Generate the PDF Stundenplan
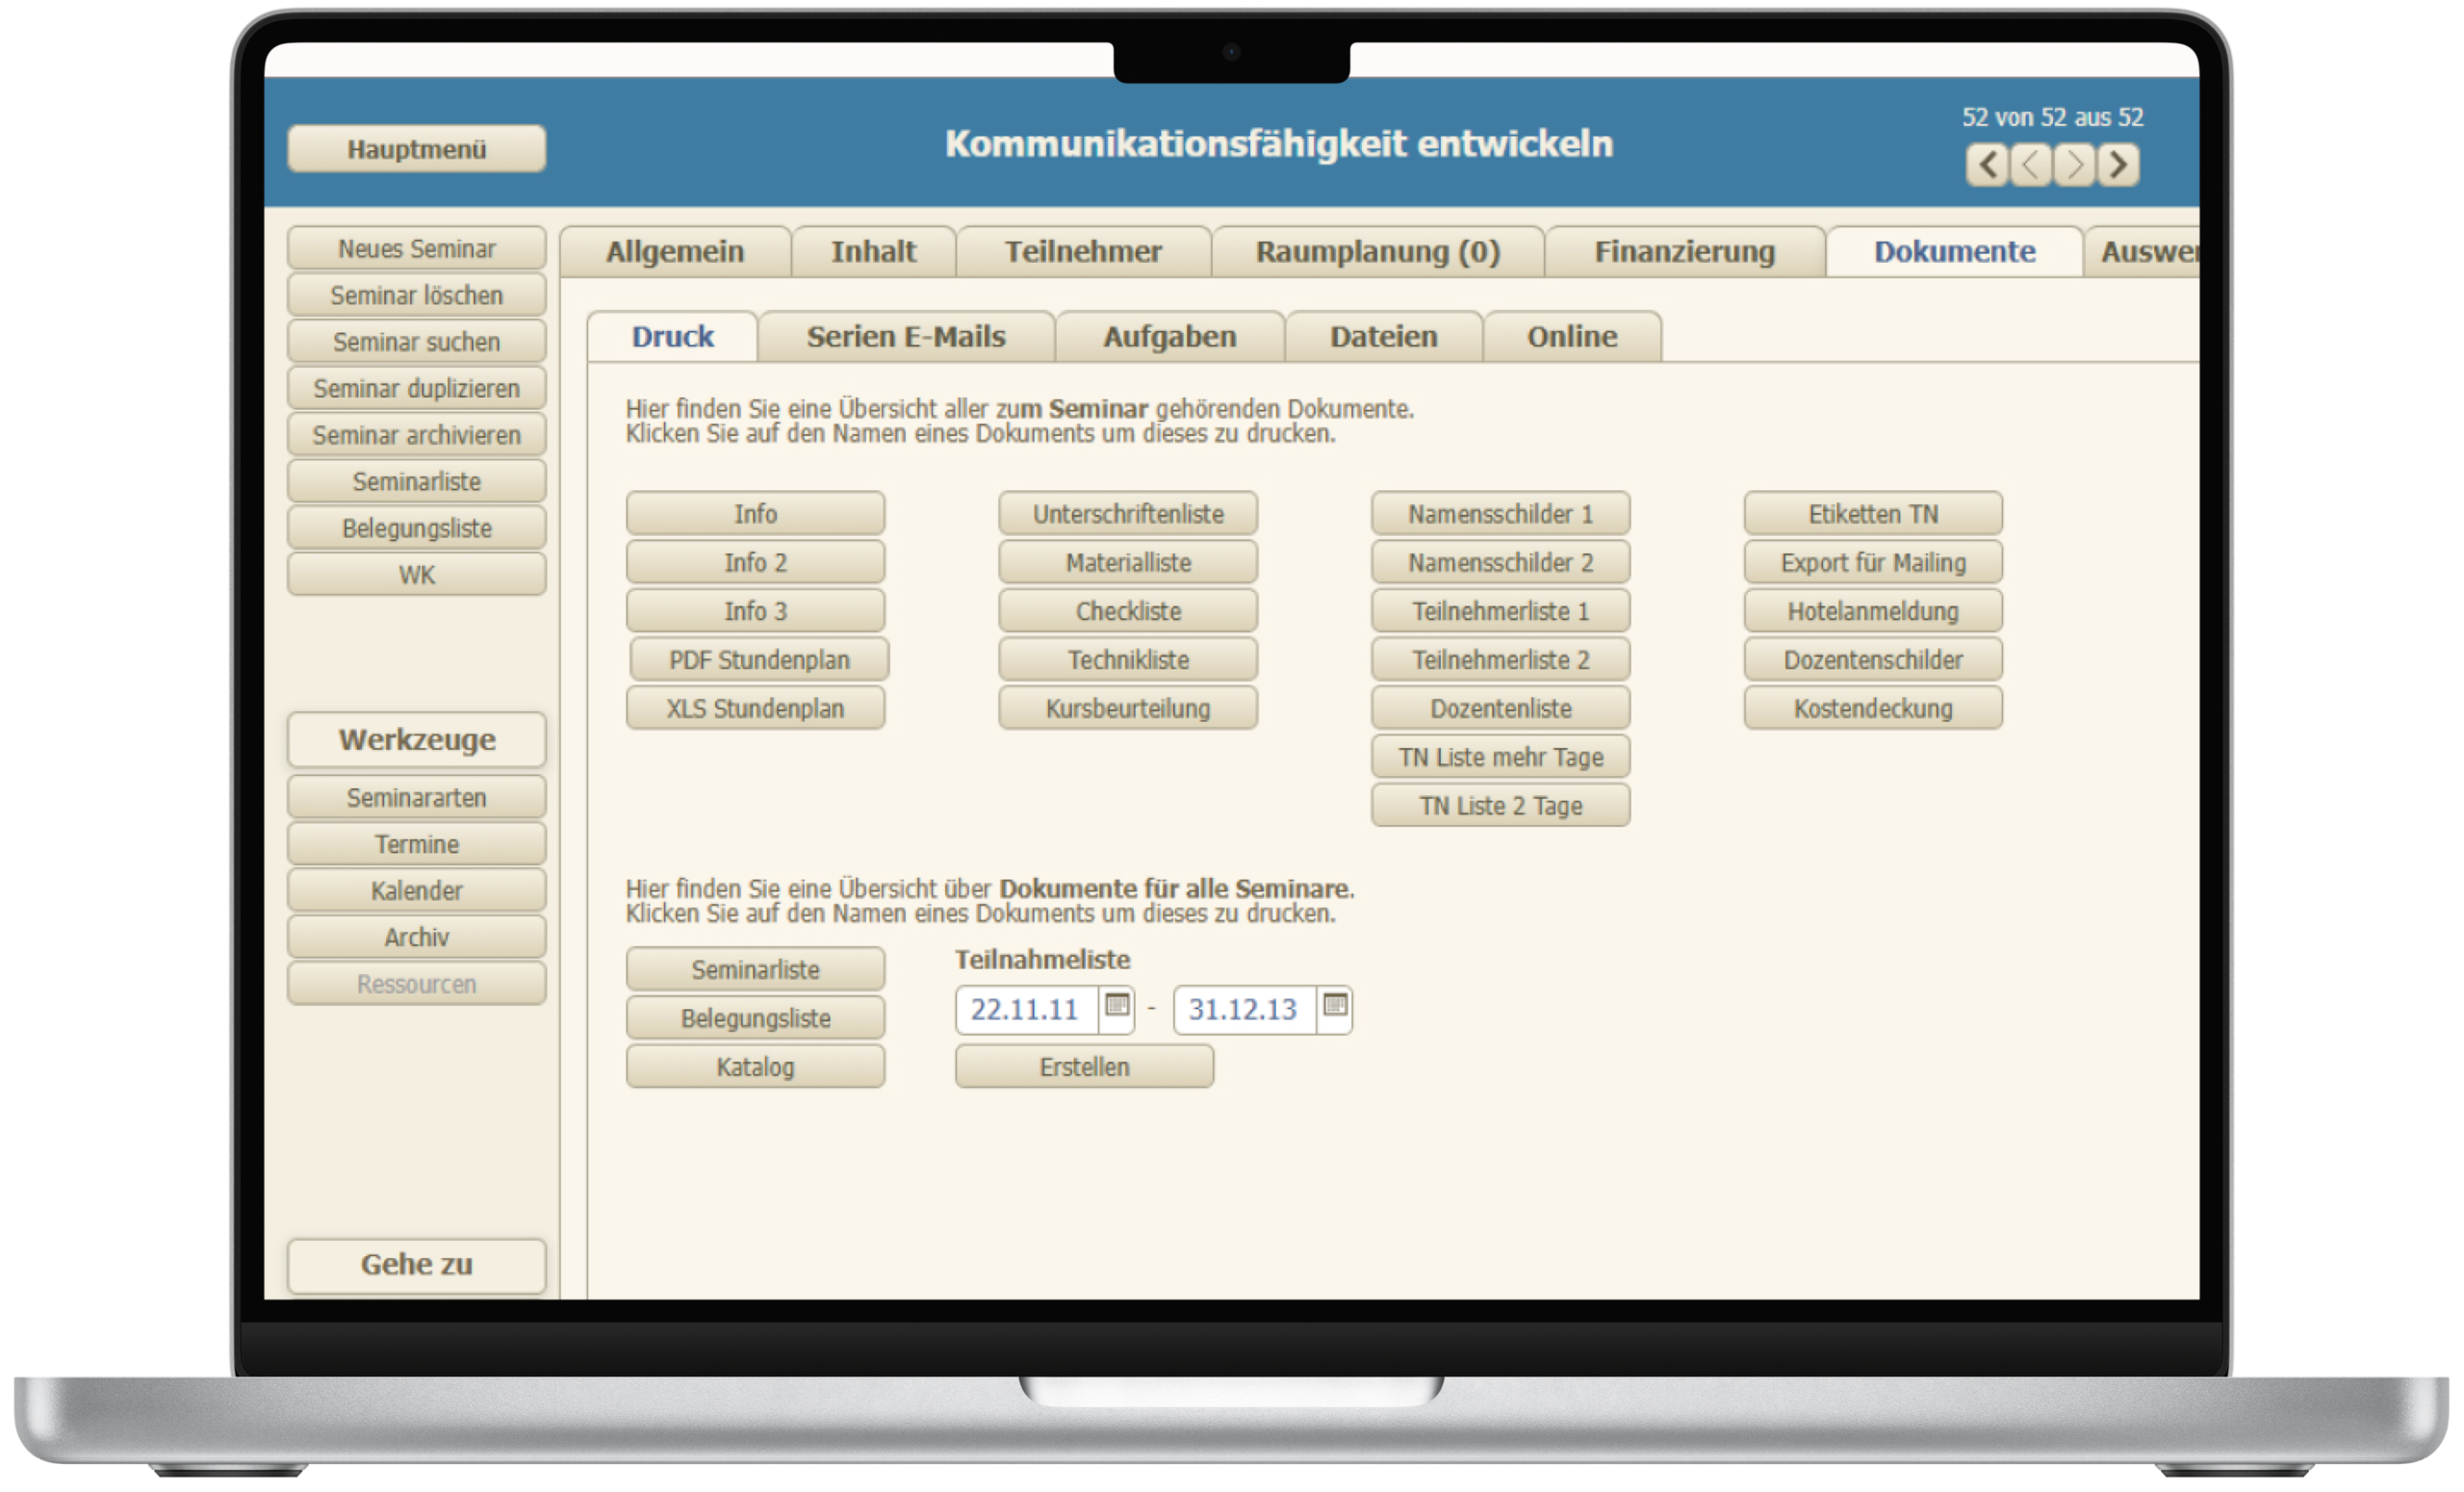 click(759, 660)
